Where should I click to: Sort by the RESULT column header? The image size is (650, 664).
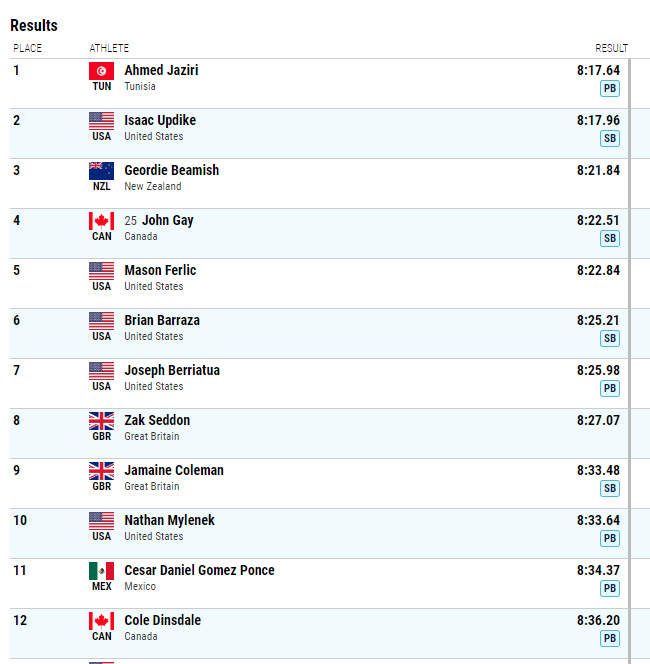click(611, 48)
